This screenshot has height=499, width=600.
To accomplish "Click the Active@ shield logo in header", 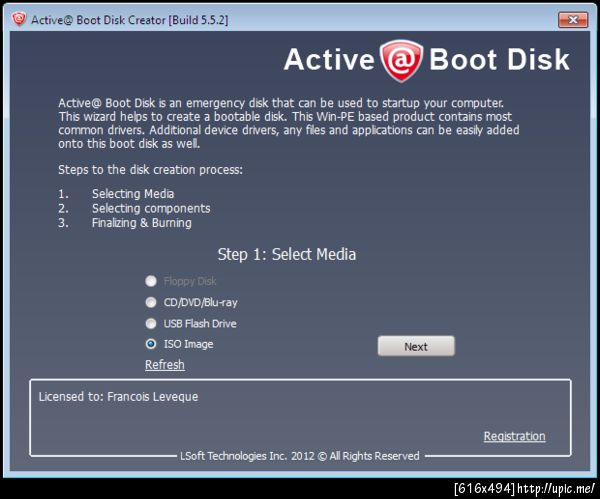I will [x=401, y=60].
